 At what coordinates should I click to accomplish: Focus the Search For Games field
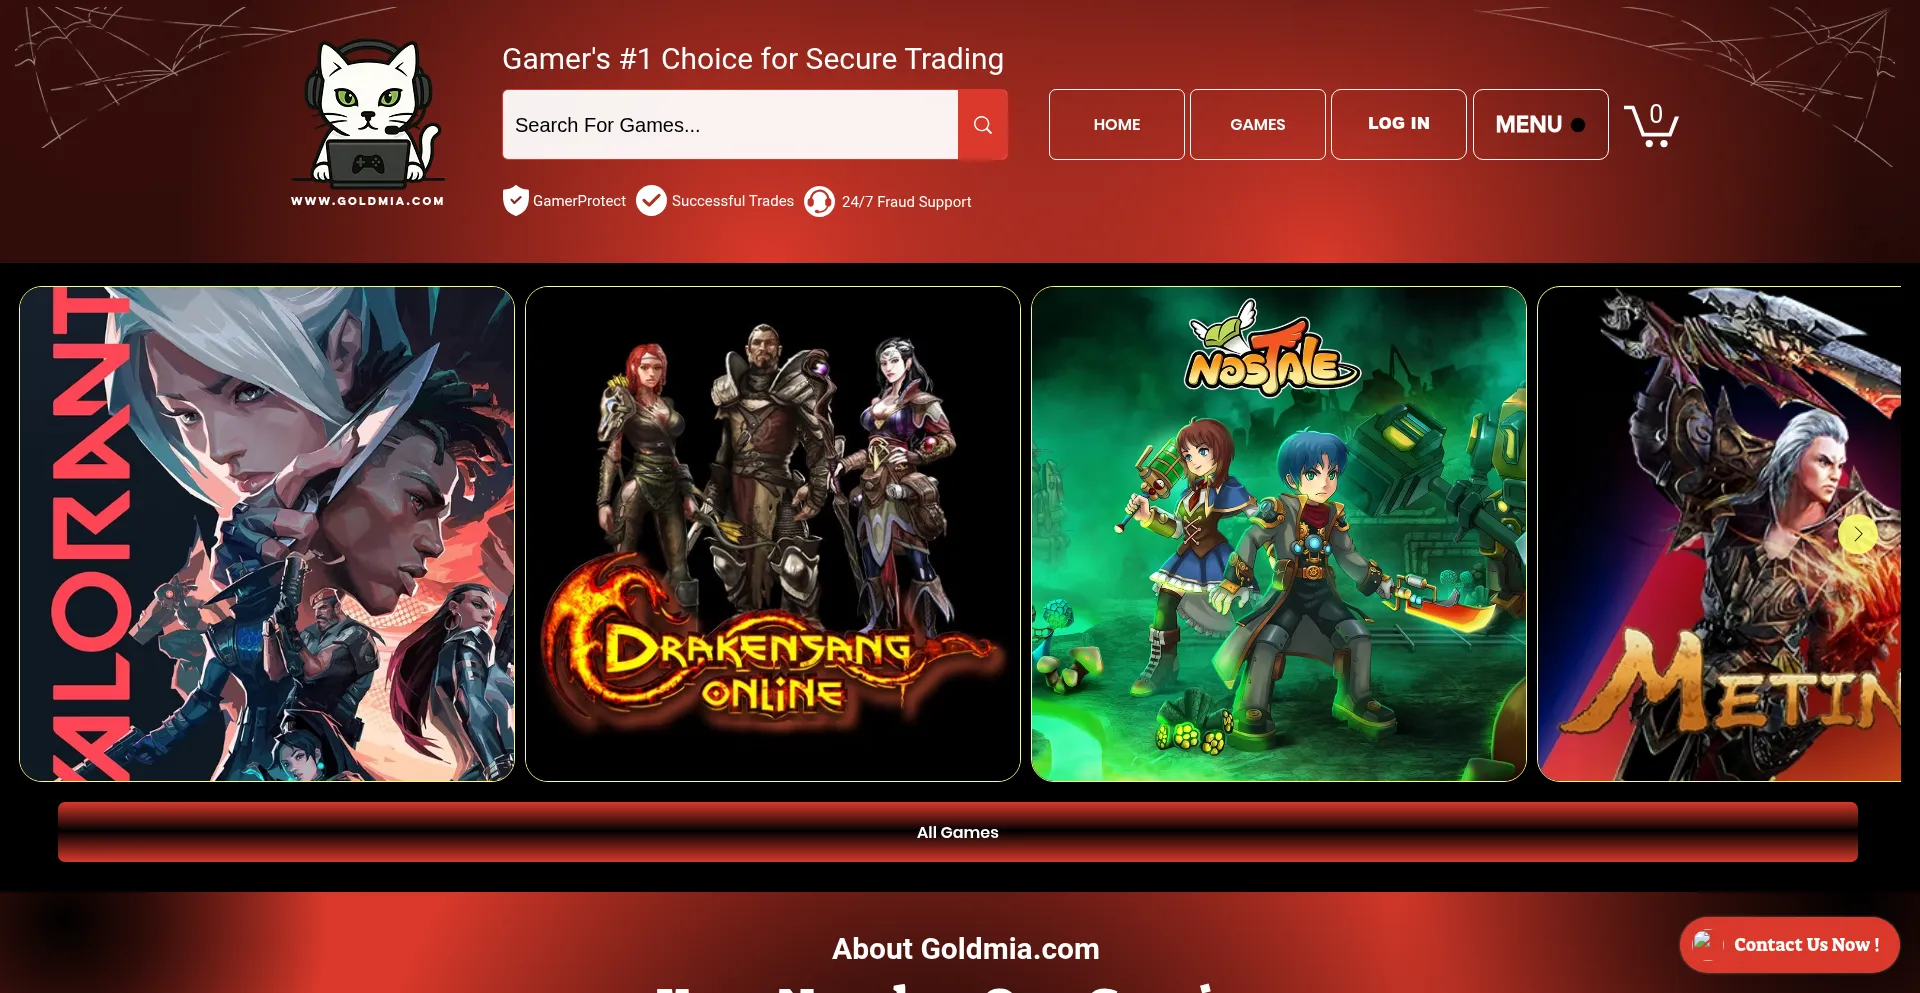point(730,125)
